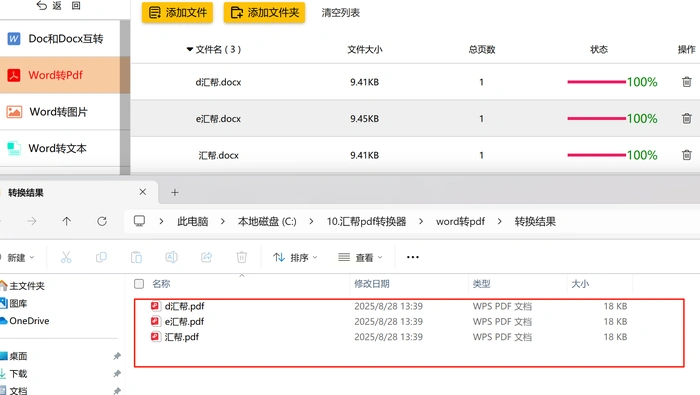Expand chevron before 此电脑
This screenshot has width=700, height=395.
[x=161, y=221]
